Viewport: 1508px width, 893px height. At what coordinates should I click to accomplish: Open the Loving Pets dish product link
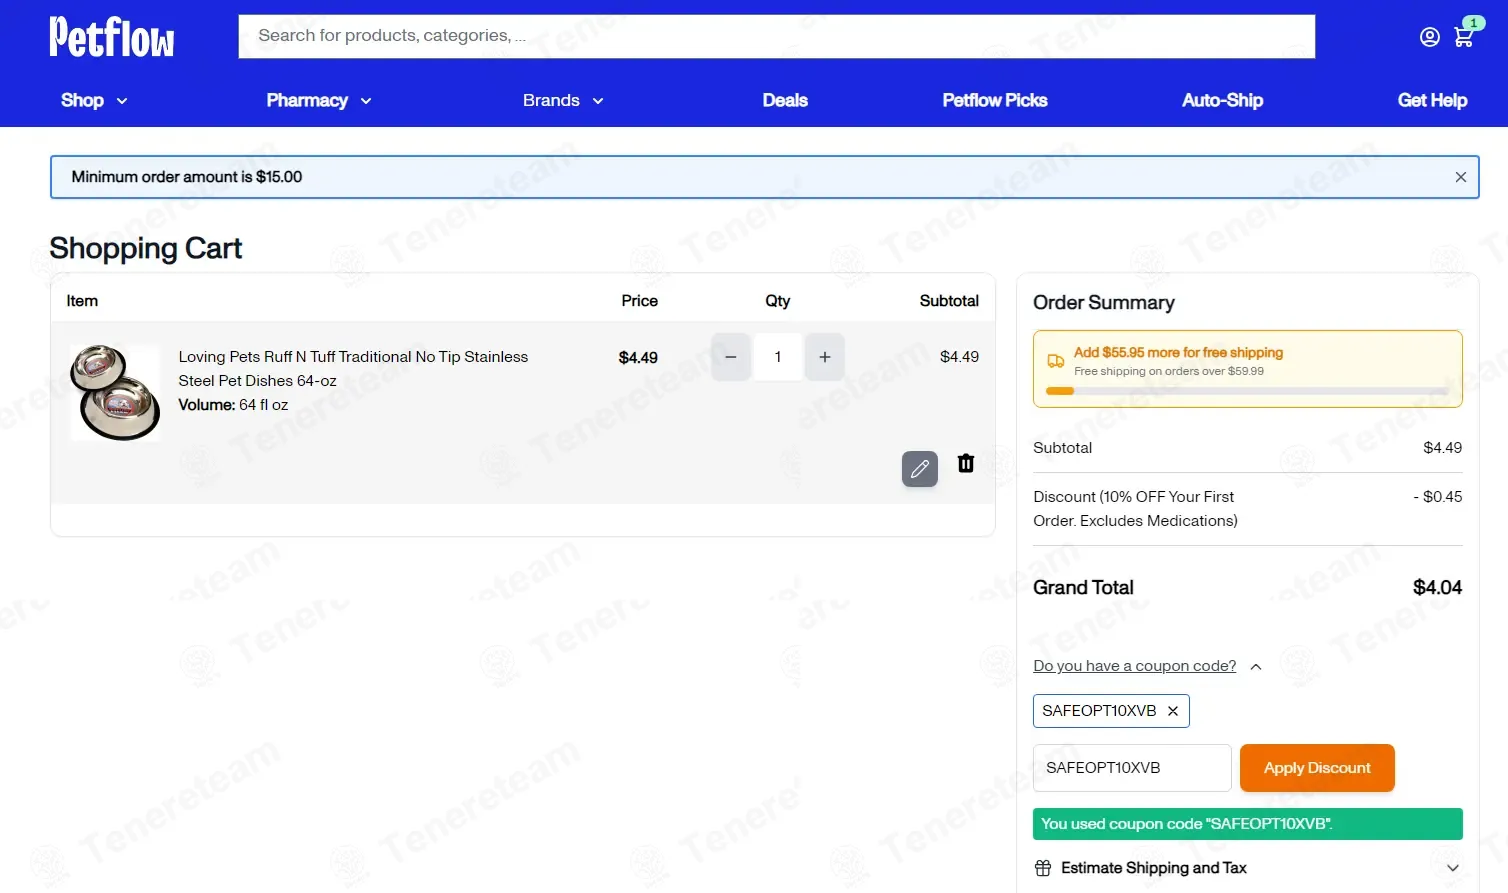click(x=353, y=369)
